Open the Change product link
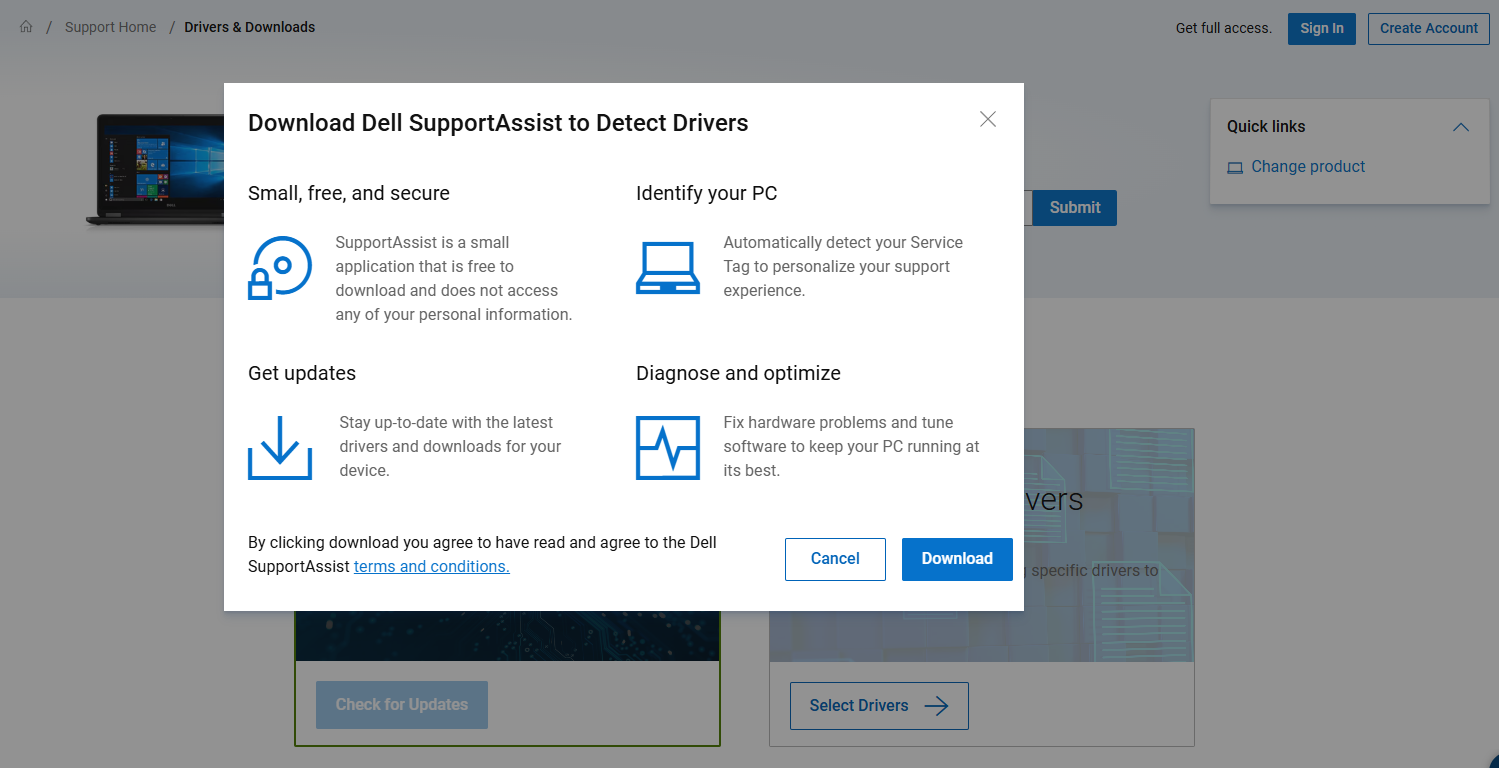This screenshot has height=768, width=1499. (1308, 167)
